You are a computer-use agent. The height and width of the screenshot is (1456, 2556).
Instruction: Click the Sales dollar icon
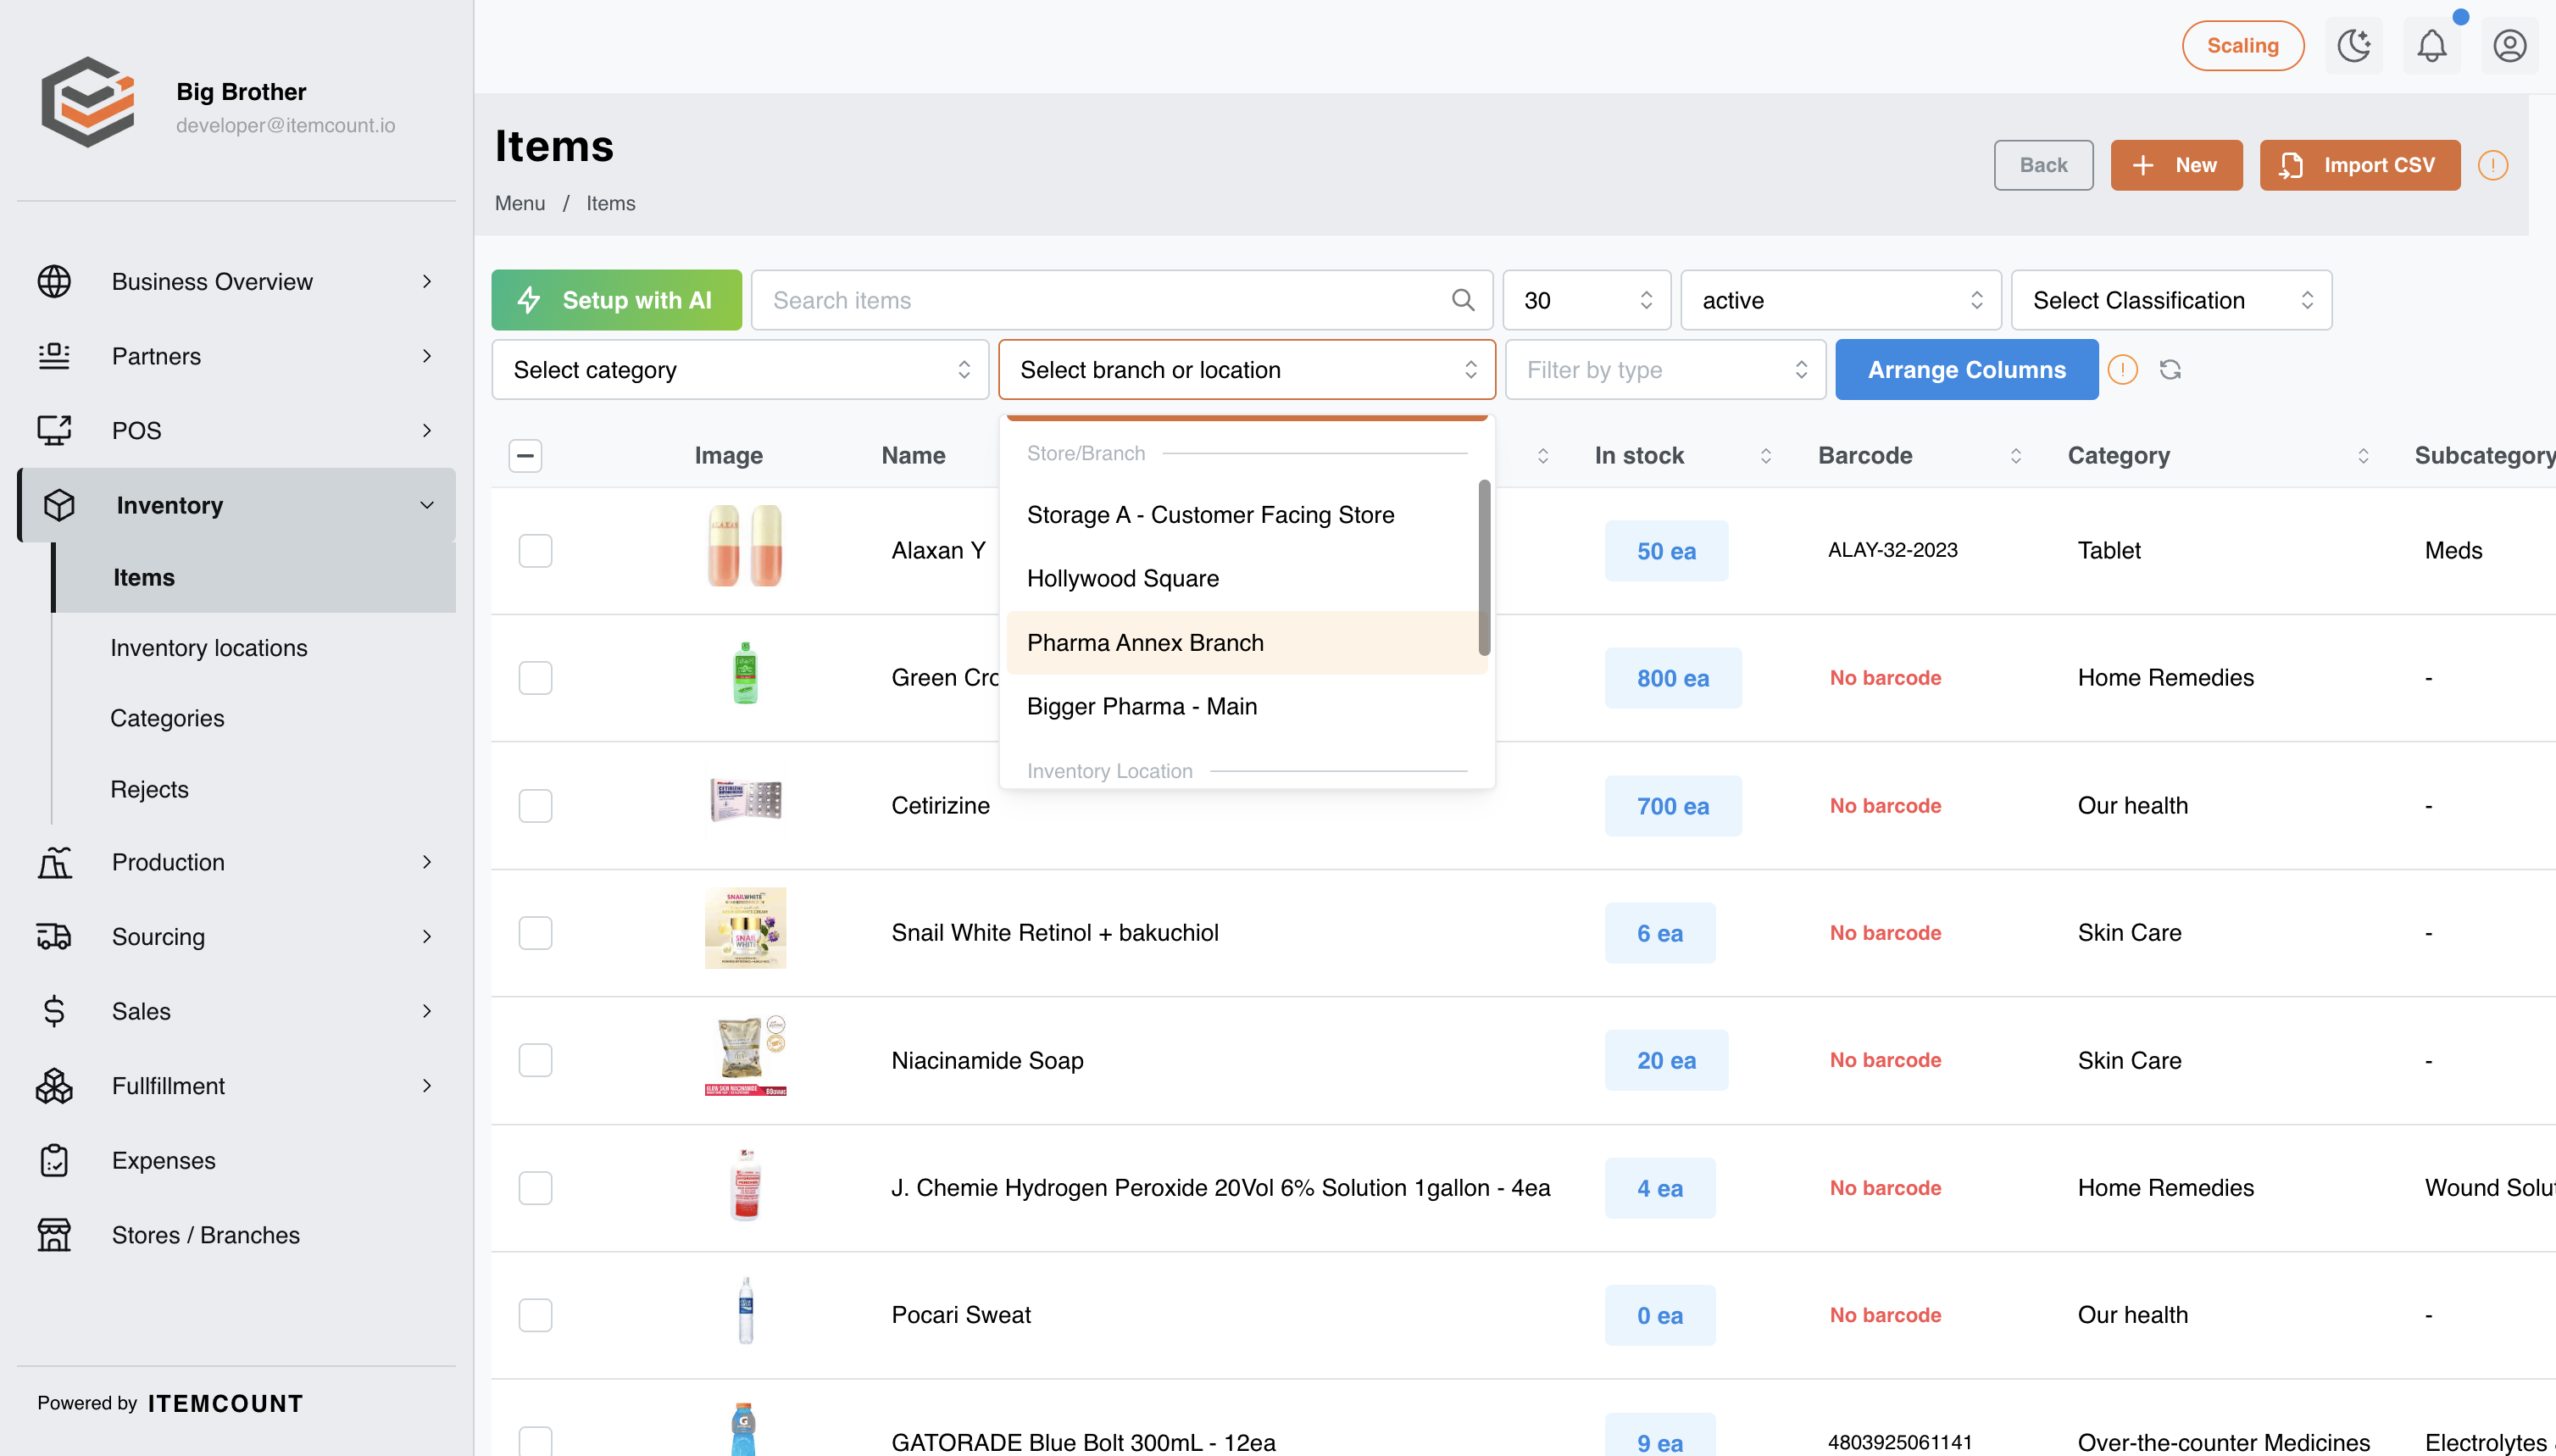click(54, 1011)
